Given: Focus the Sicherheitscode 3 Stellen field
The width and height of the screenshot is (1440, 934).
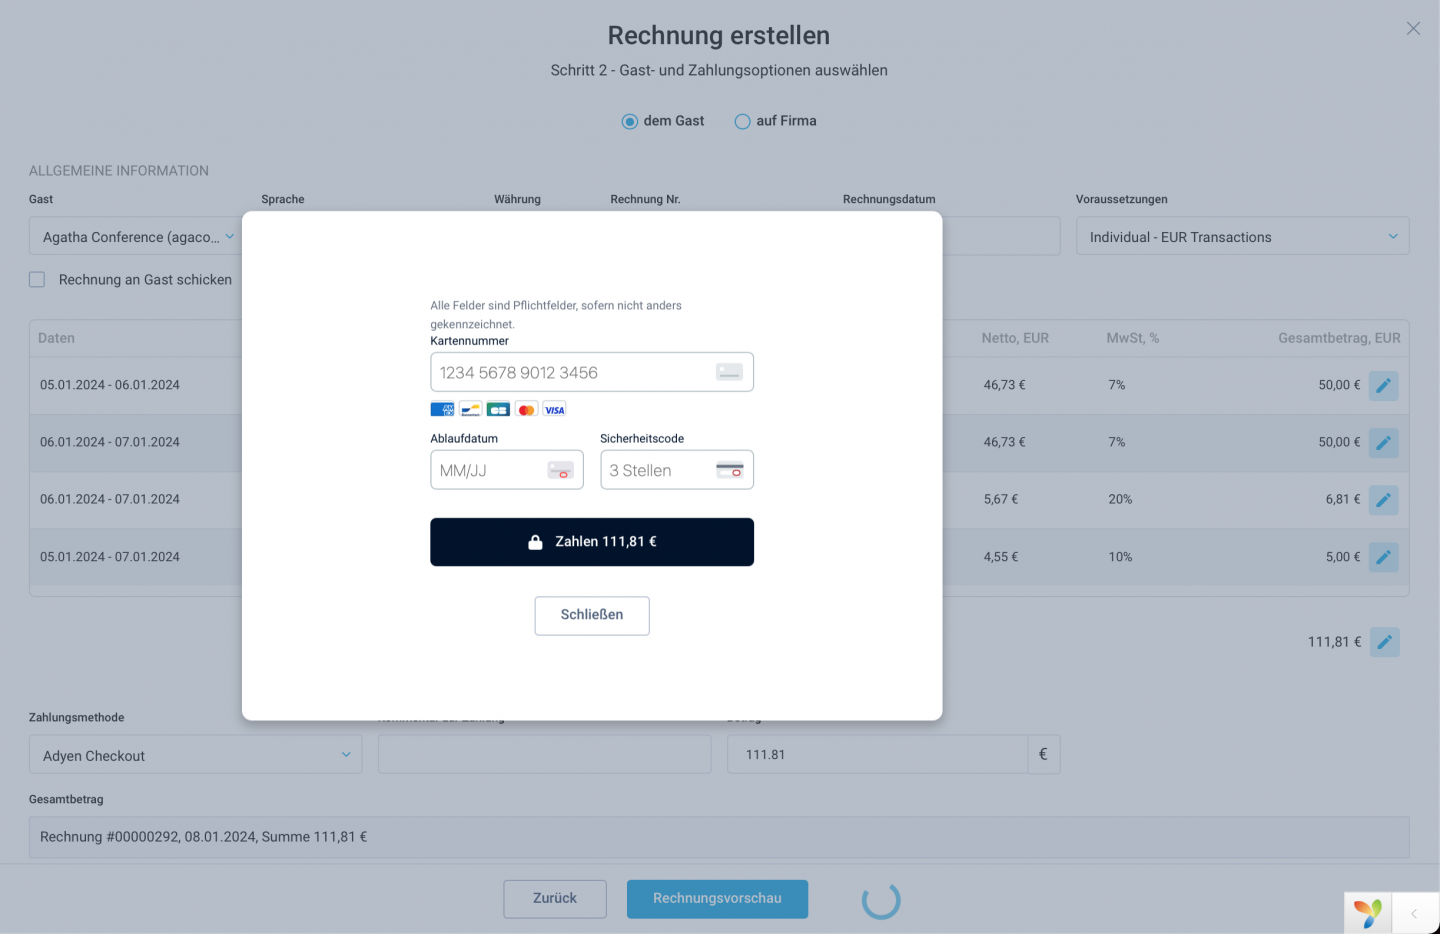Looking at the screenshot, I should point(677,470).
